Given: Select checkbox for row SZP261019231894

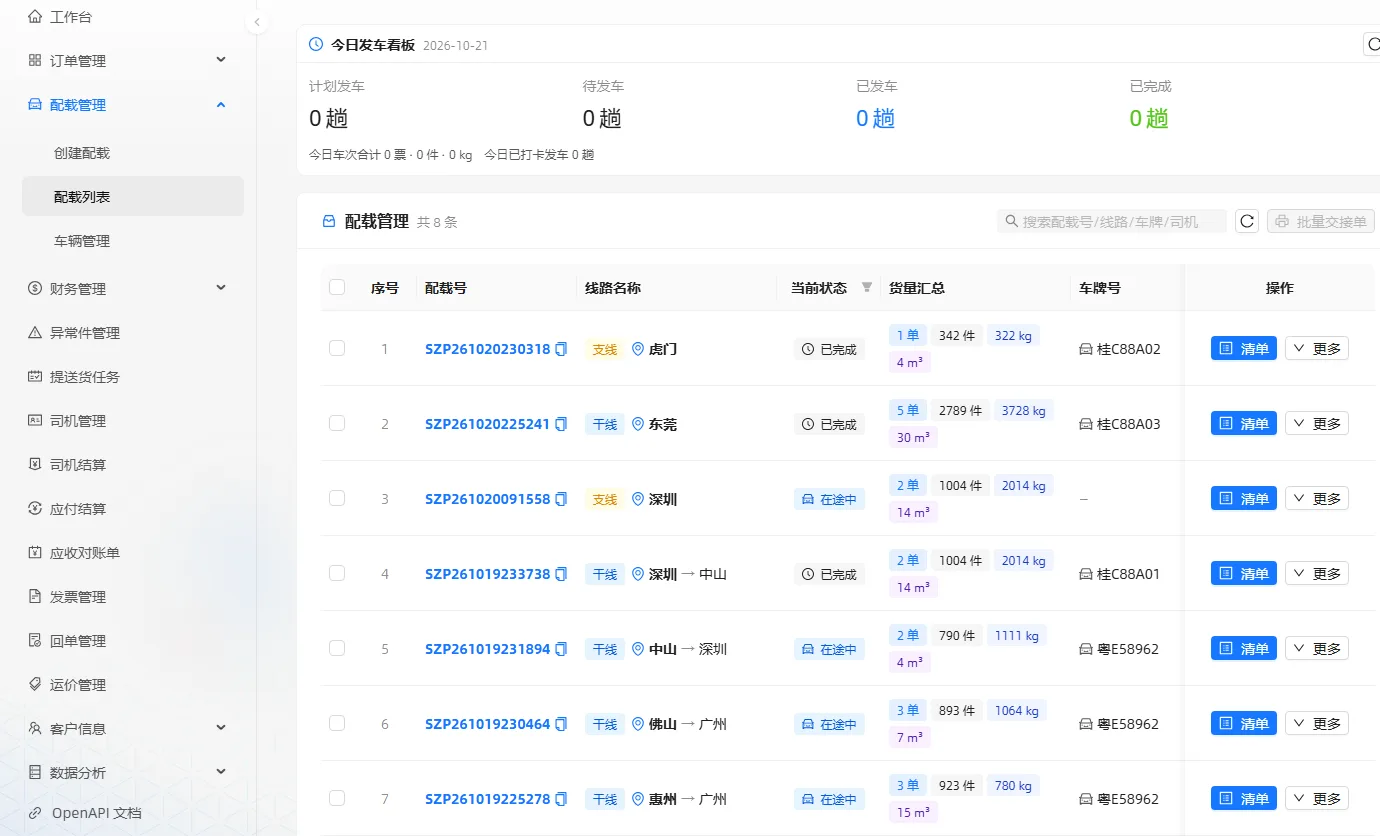Looking at the screenshot, I should 337,648.
